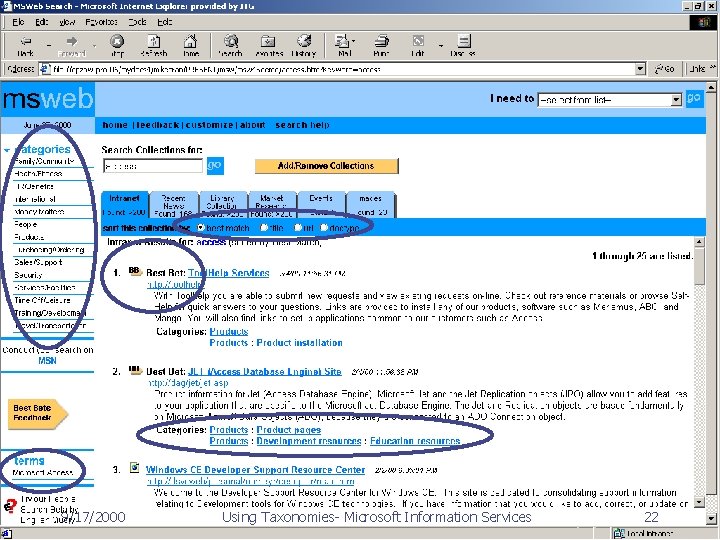Click the Edit toolbar icon
The height and width of the screenshot is (540, 720).
click(418, 41)
